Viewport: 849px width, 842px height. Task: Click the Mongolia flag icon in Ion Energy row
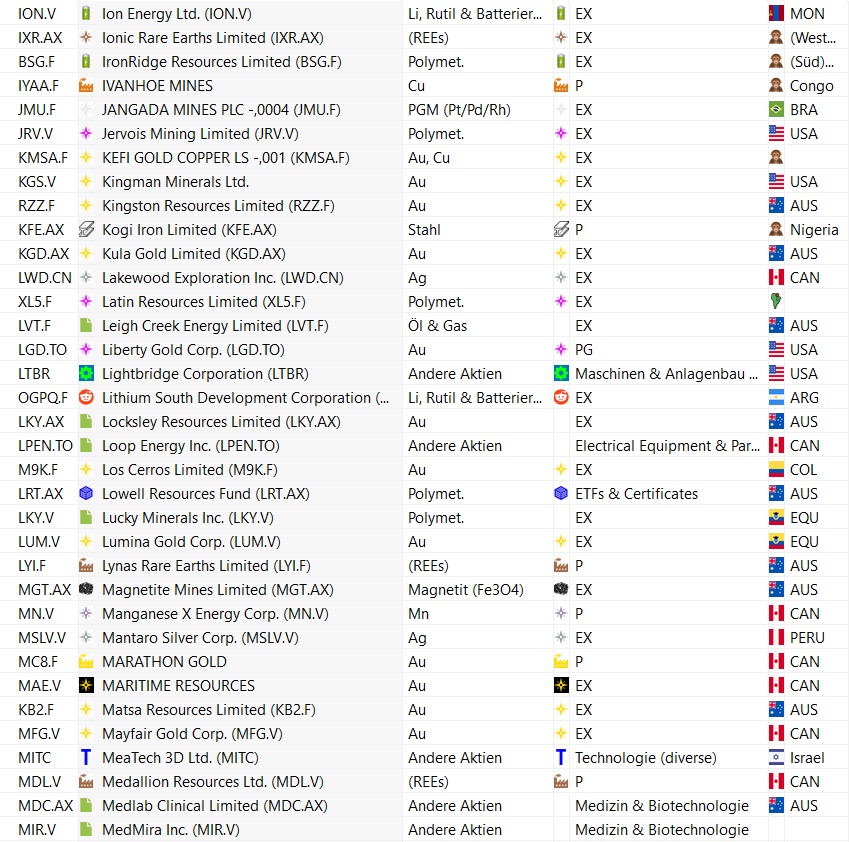point(776,14)
